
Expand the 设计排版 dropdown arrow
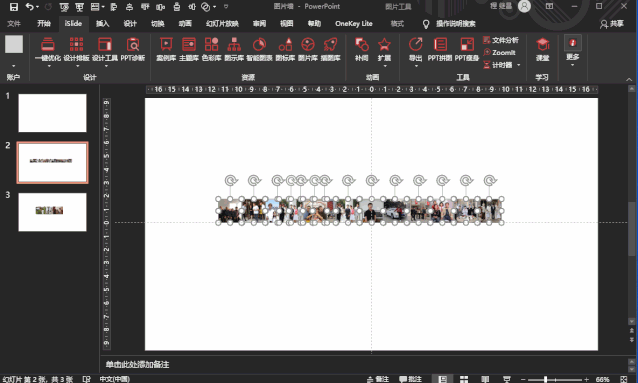pos(77,66)
